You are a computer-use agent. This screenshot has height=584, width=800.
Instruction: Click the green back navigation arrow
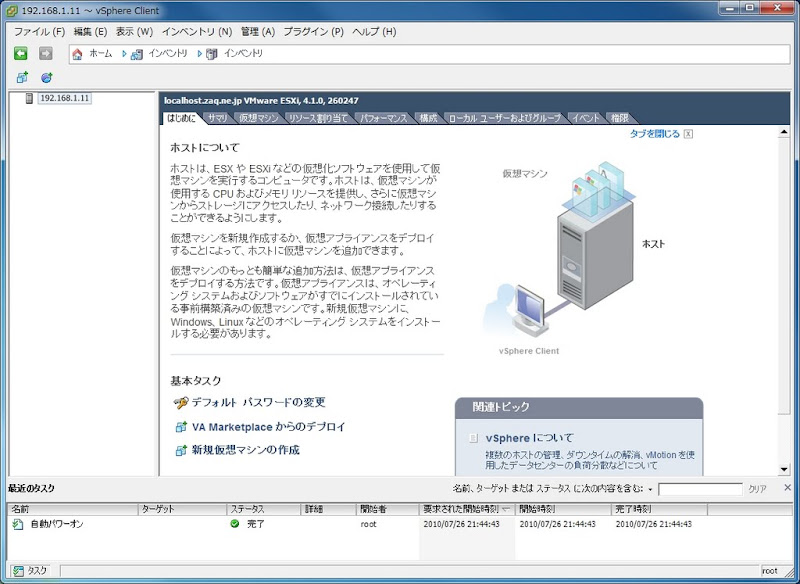click(20, 53)
